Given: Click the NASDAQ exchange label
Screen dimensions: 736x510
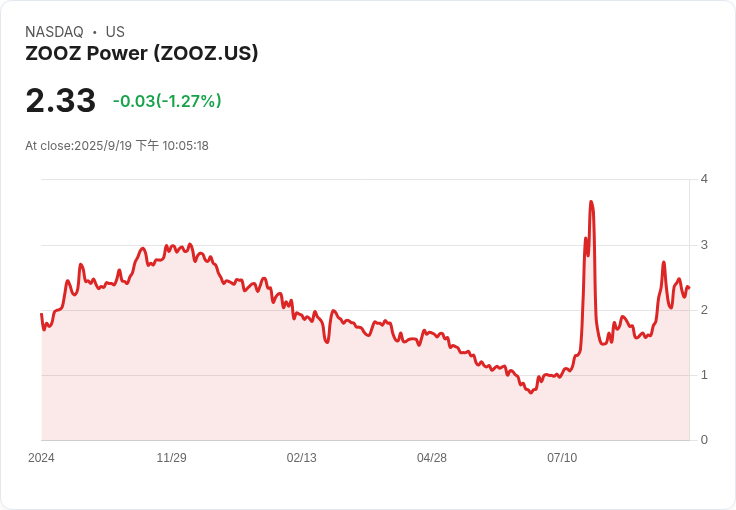Looking at the screenshot, I should (x=54, y=32).
